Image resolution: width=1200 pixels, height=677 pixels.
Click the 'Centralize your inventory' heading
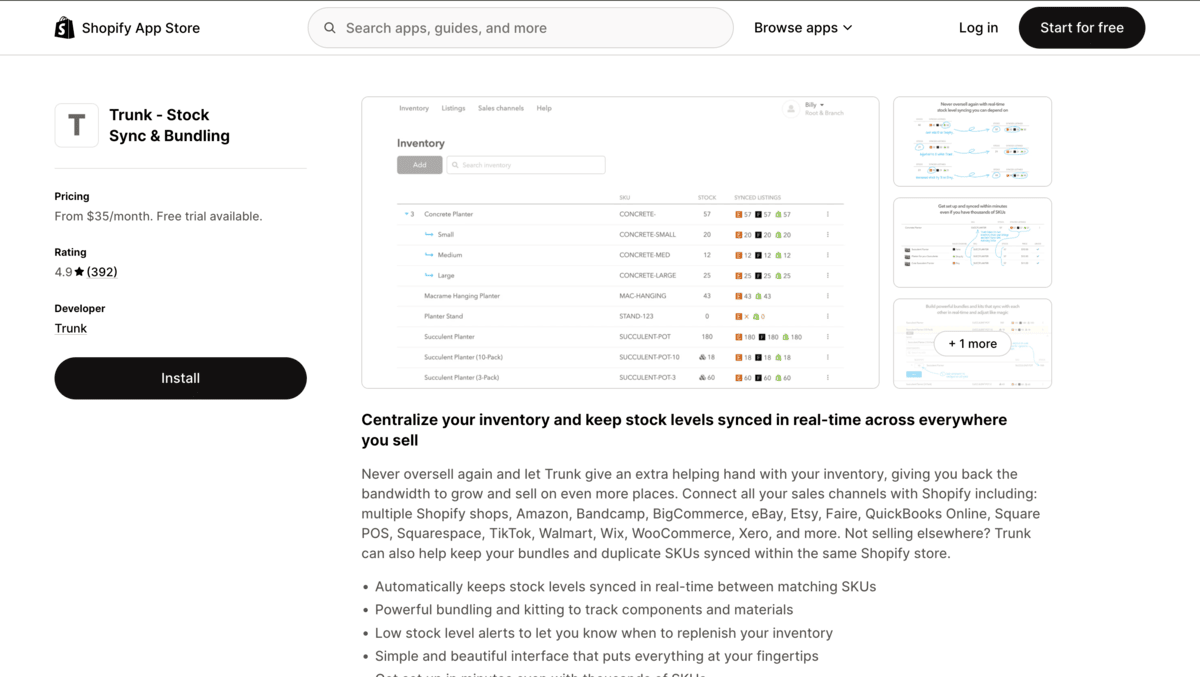(684, 430)
